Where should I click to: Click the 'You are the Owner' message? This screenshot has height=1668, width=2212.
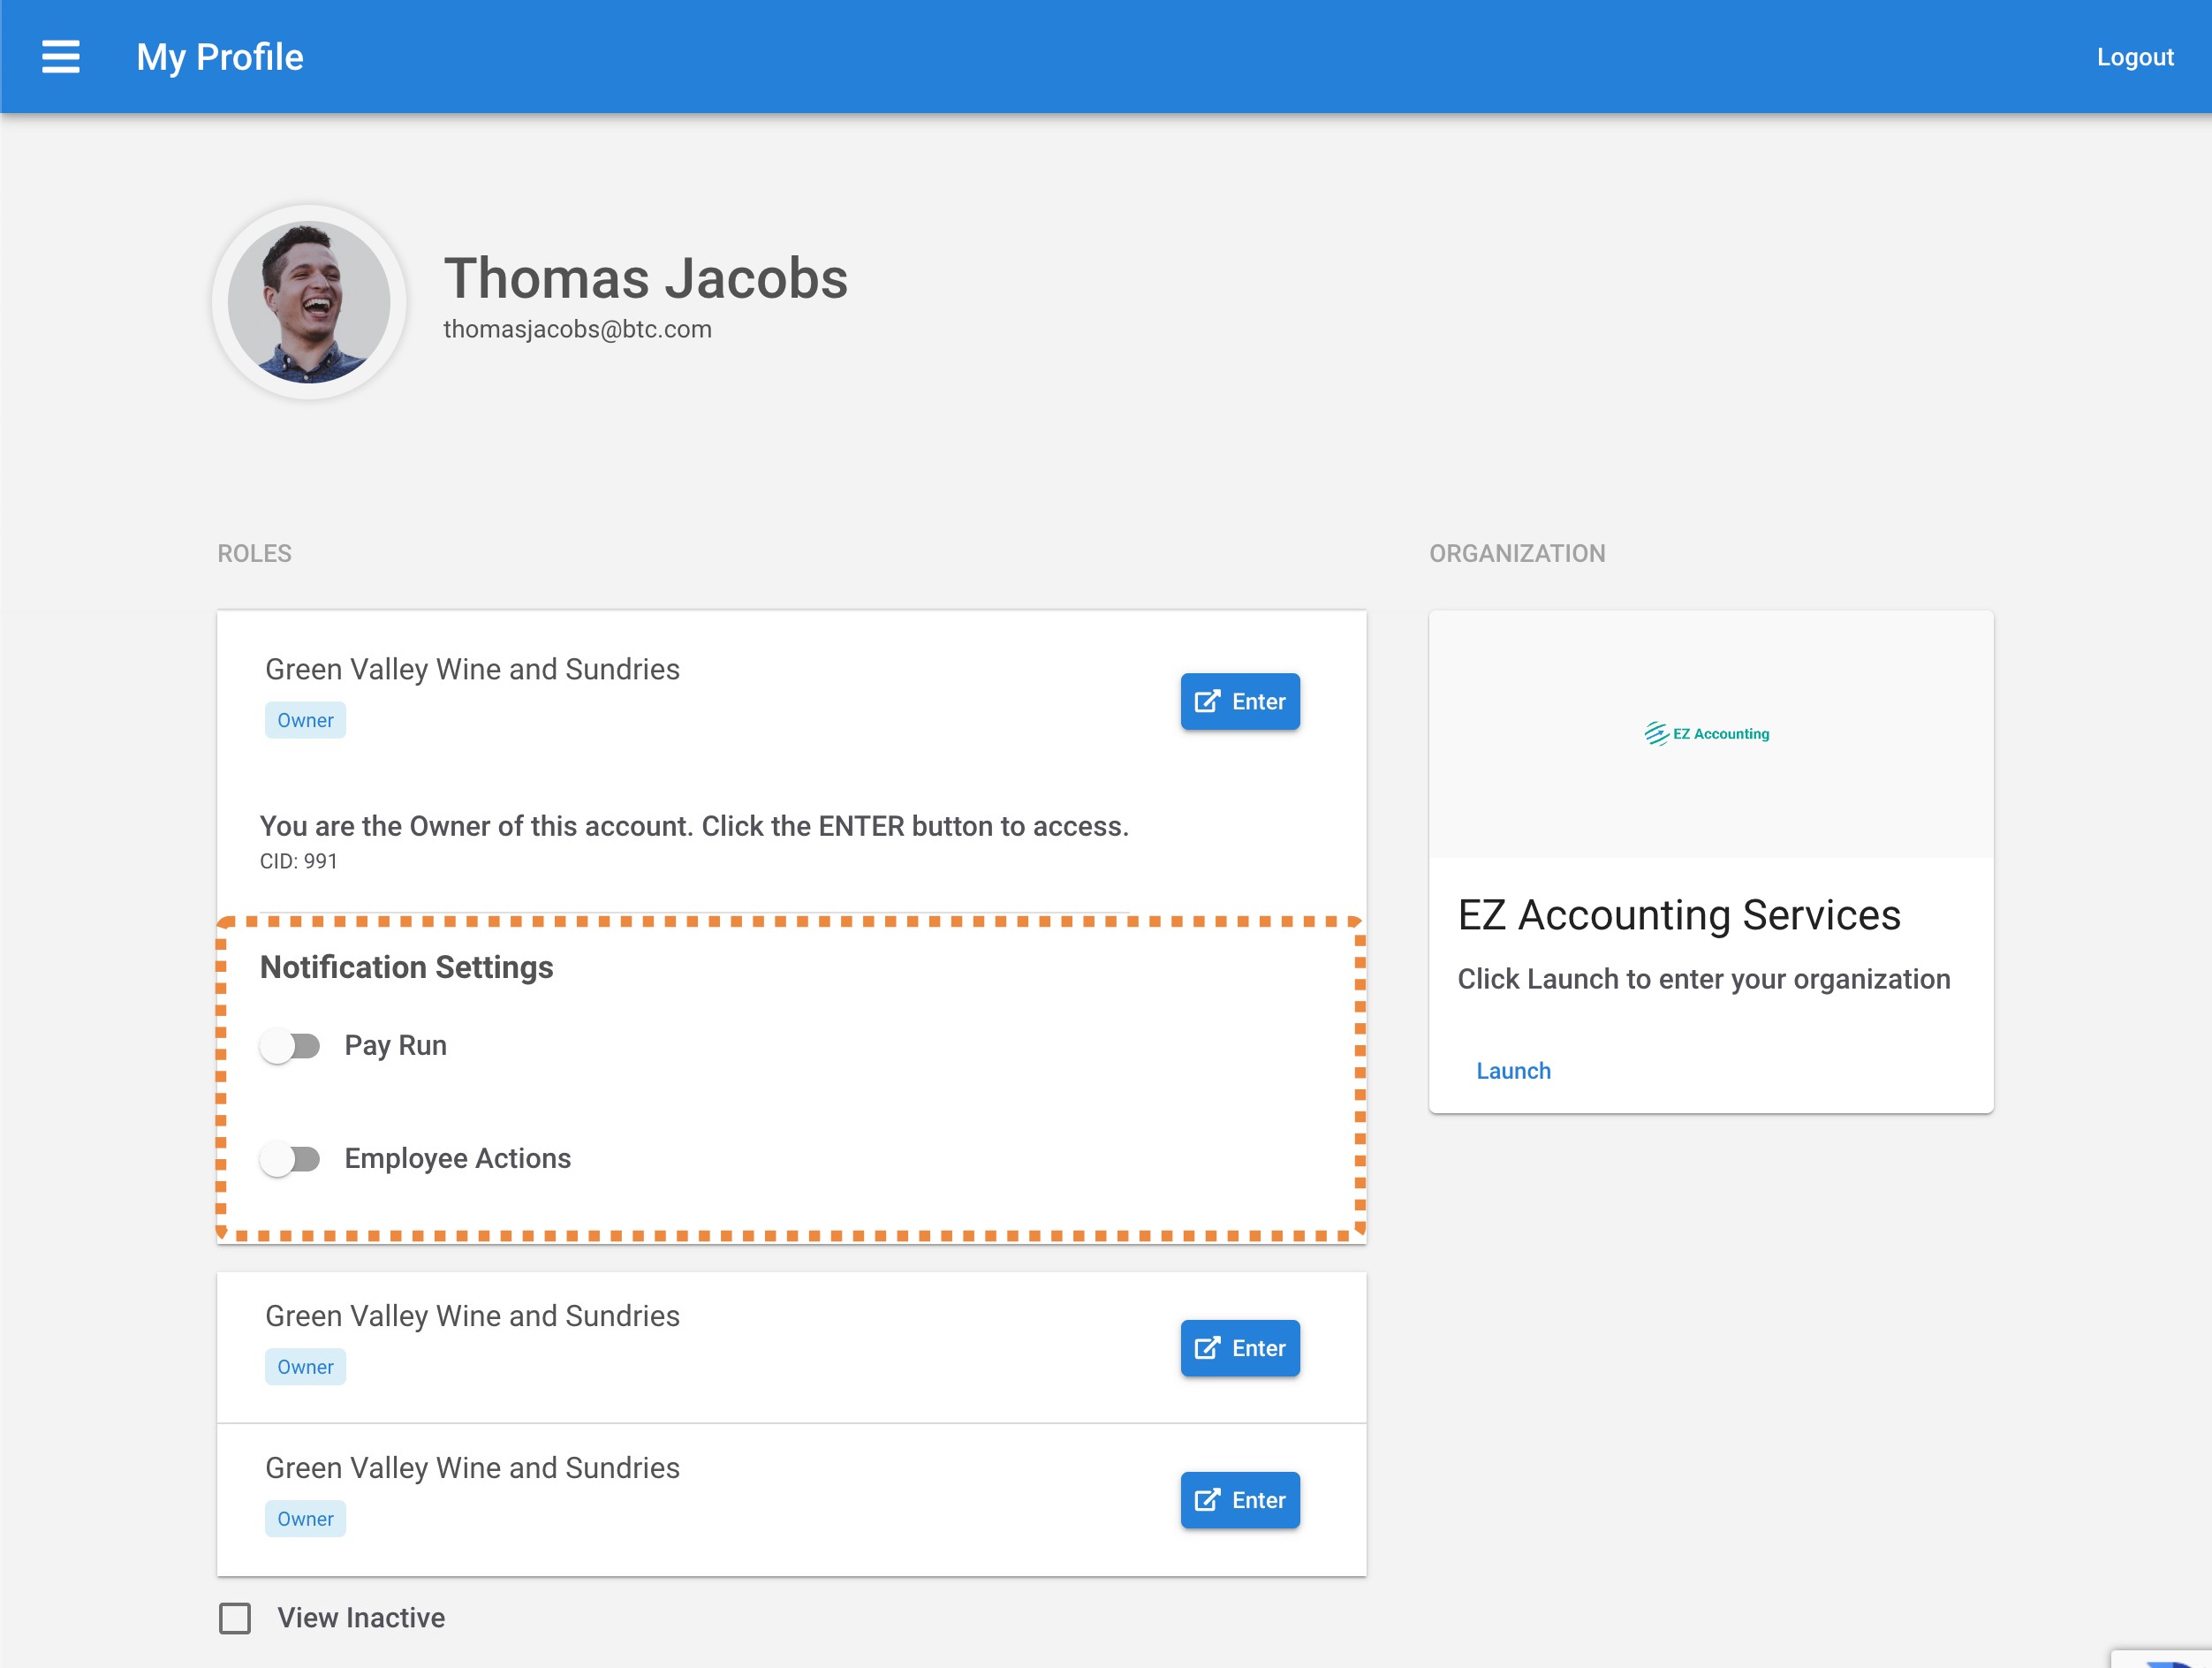694,826
